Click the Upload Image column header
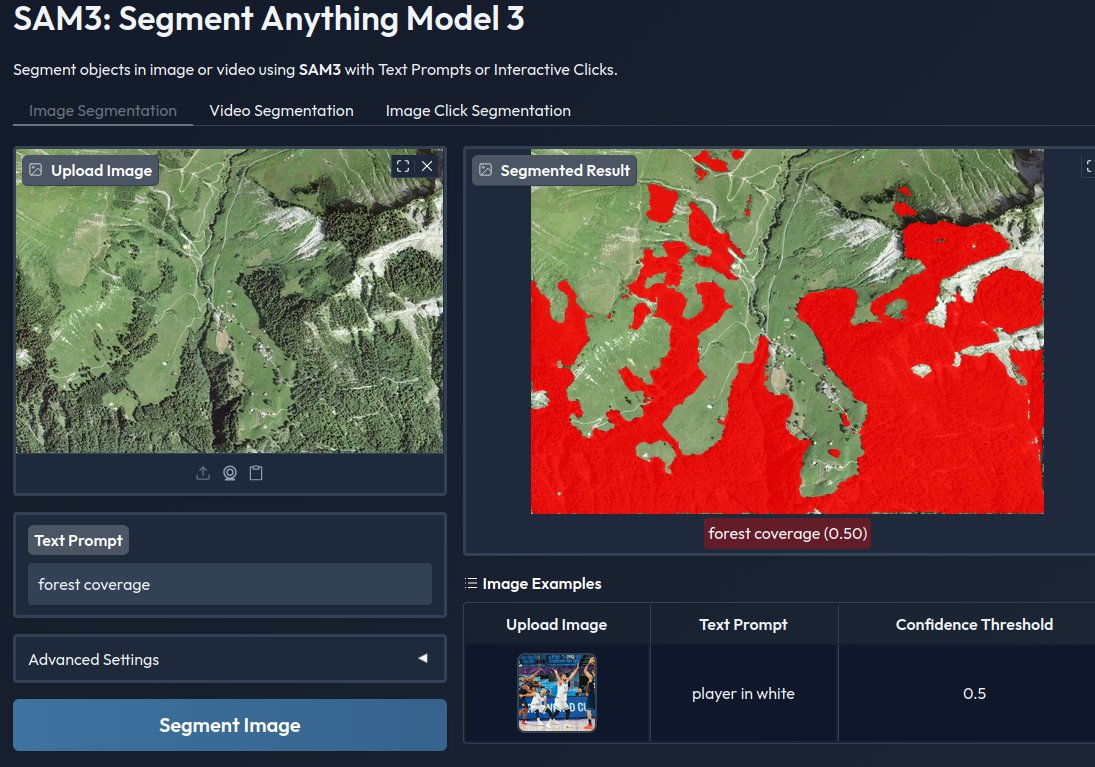1095x767 pixels. (x=557, y=624)
